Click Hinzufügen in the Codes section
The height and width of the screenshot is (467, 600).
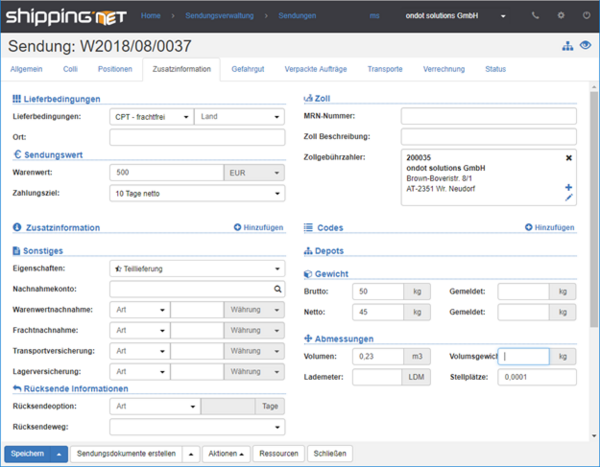[x=550, y=228]
